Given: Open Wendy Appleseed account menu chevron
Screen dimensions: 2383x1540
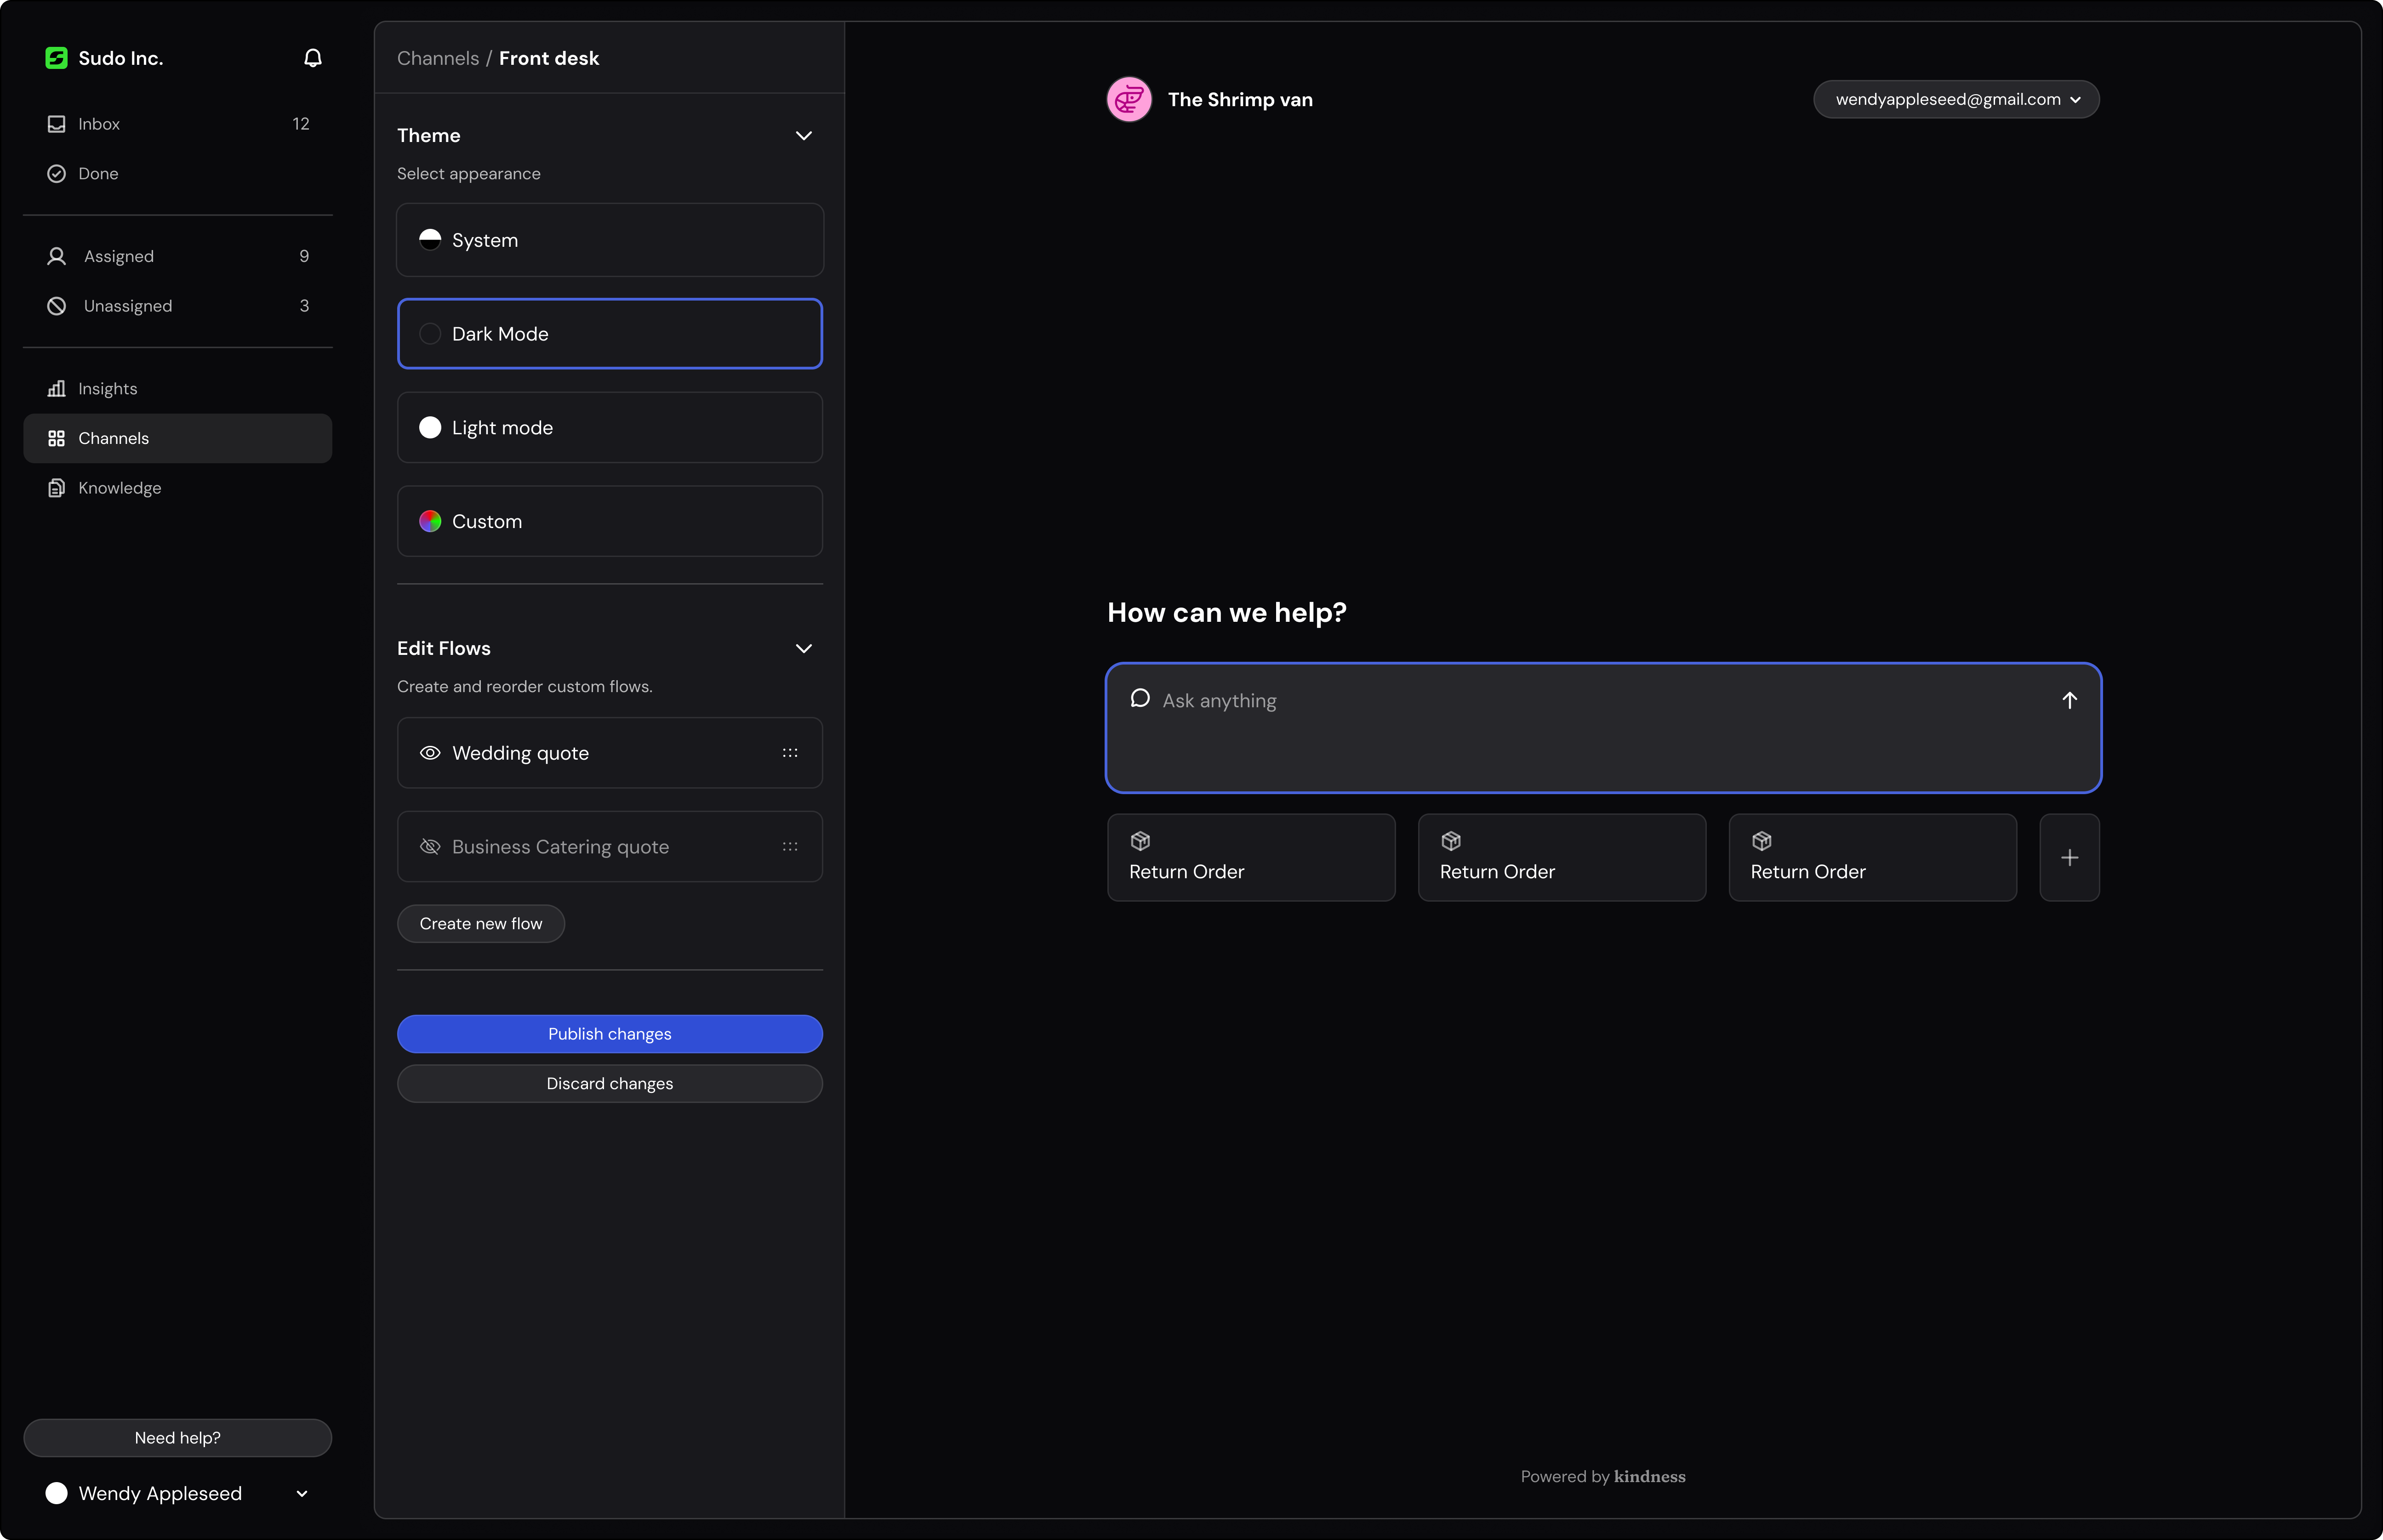Looking at the screenshot, I should [302, 1494].
